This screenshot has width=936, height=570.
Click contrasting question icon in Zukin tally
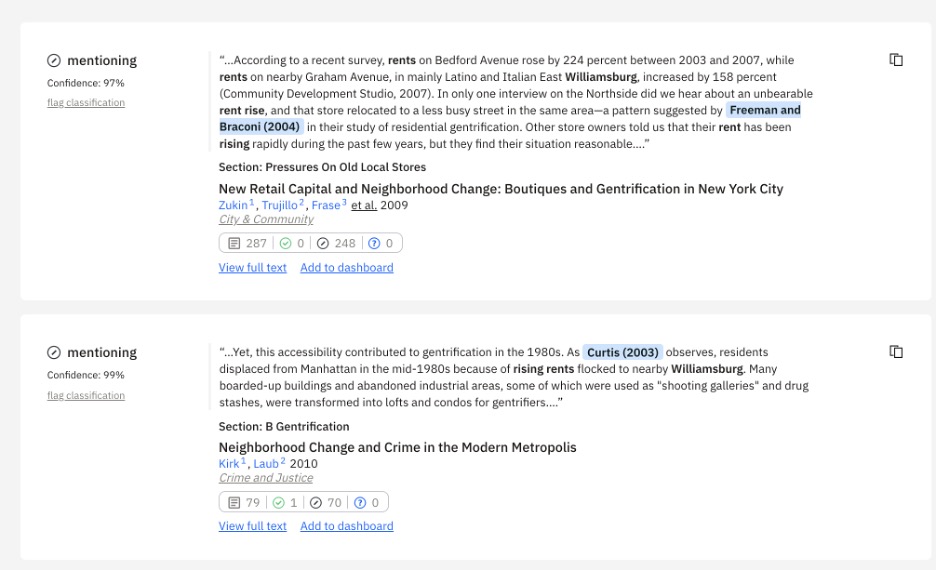pos(374,243)
